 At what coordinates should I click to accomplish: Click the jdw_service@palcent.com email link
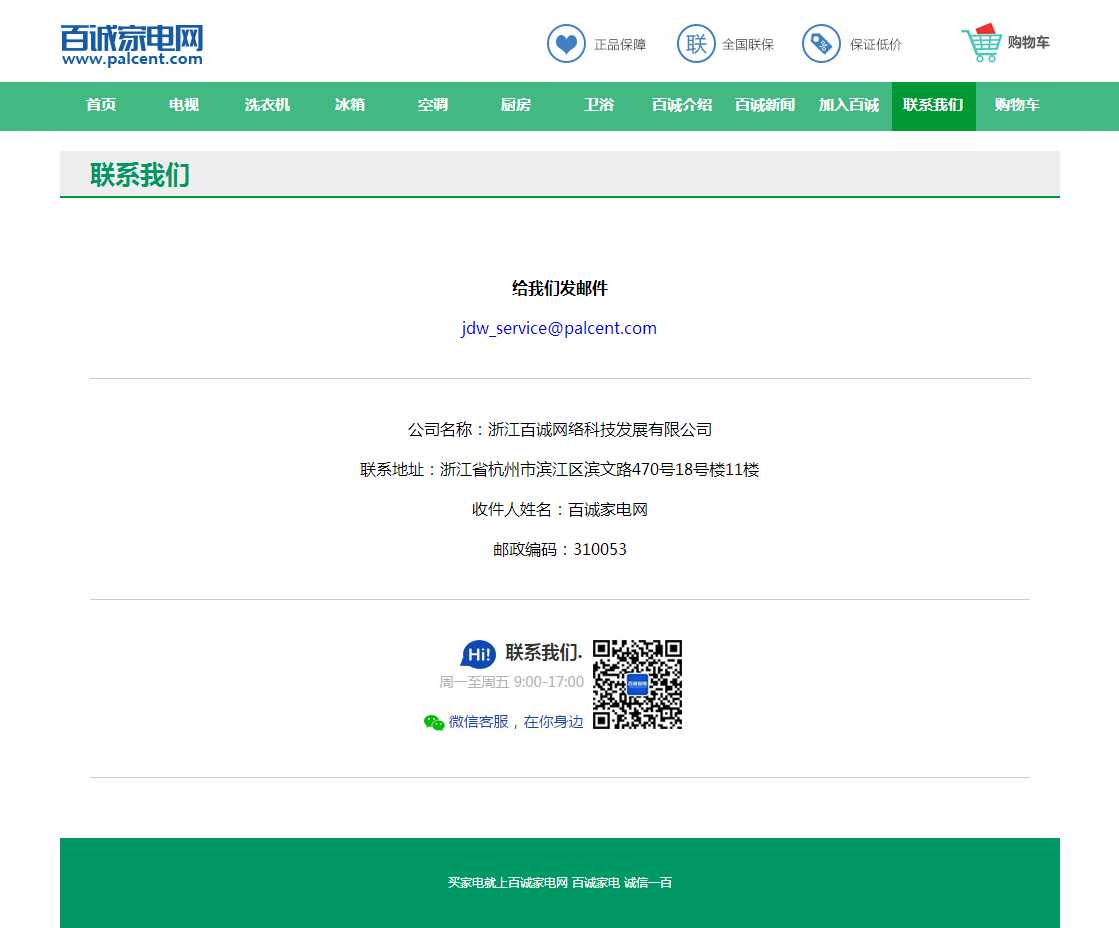tap(559, 328)
